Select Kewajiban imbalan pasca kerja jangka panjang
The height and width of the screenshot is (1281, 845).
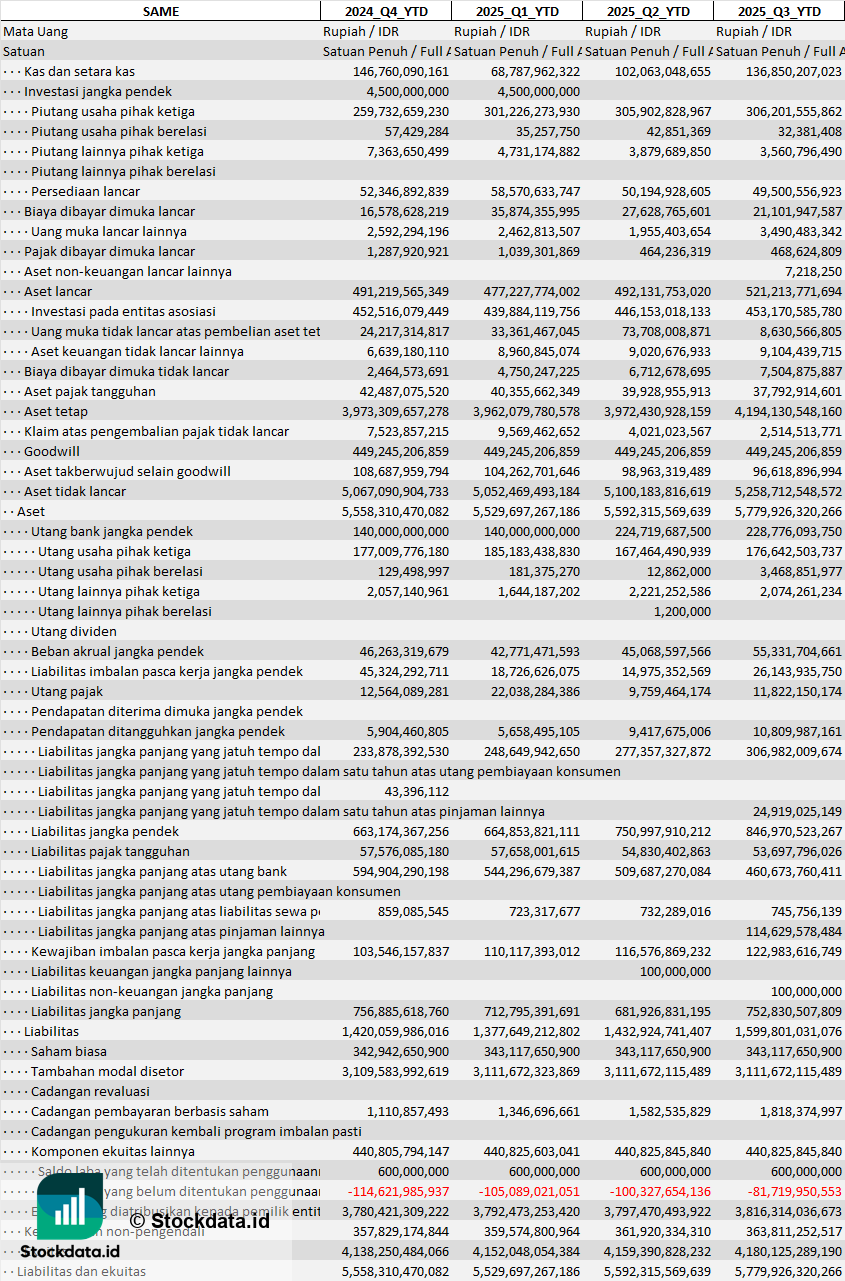(173, 951)
